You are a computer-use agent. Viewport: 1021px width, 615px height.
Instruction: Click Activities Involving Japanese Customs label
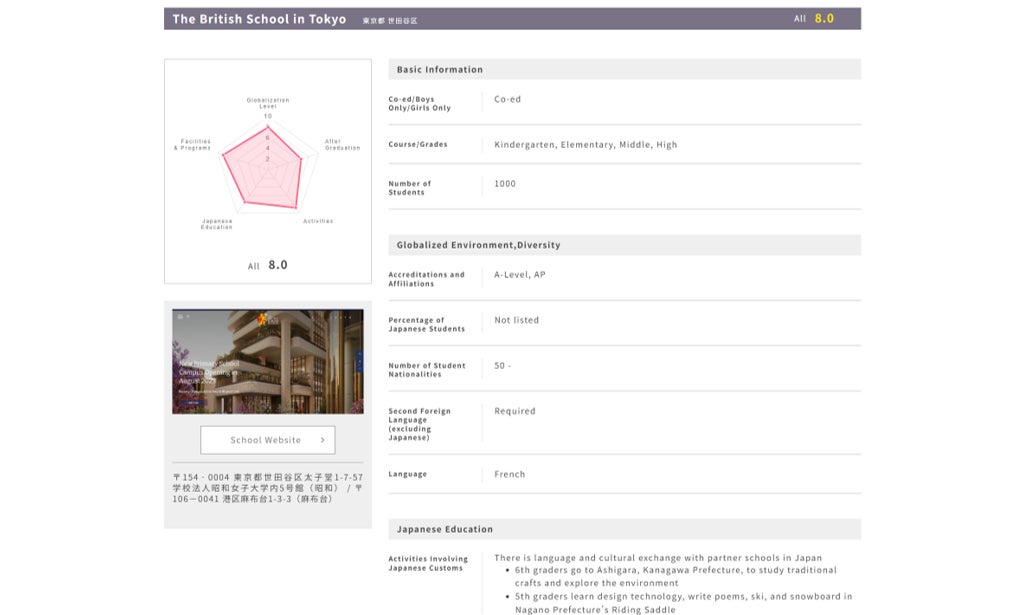tap(428, 564)
